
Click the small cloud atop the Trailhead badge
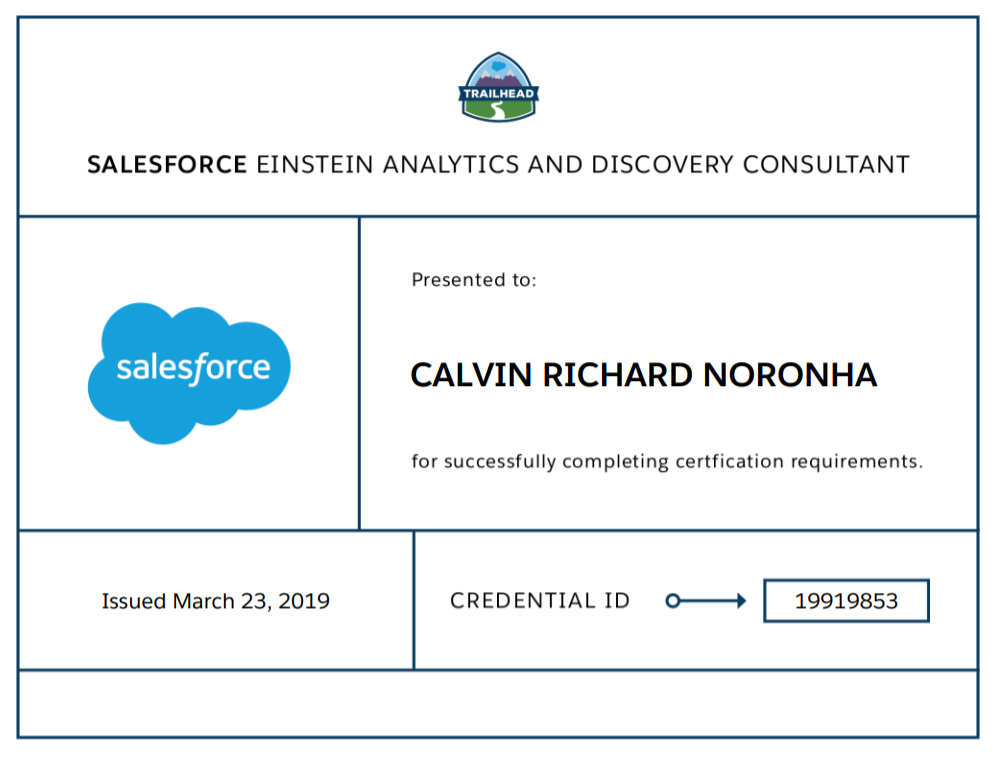click(499, 65)
